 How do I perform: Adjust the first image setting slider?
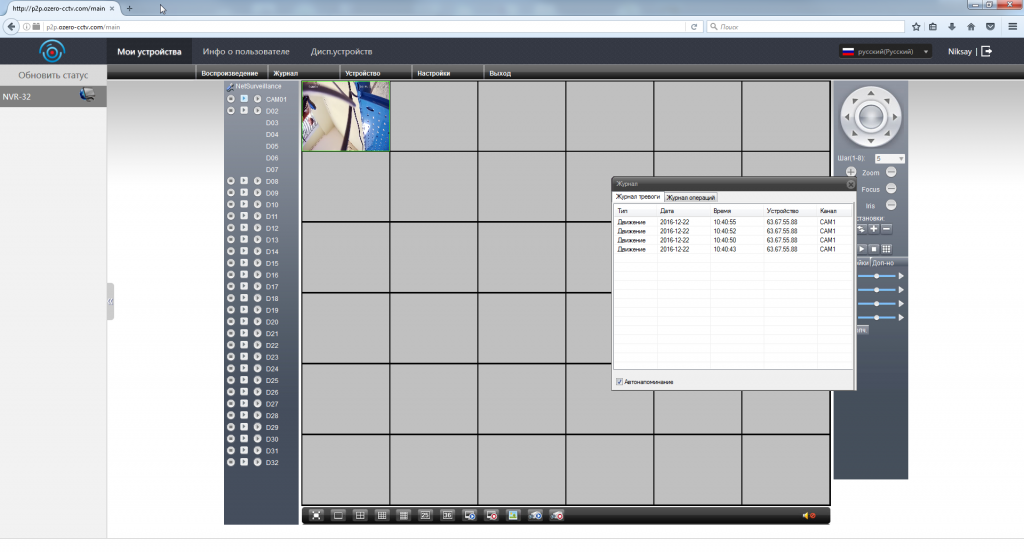(x=876, y=276)
